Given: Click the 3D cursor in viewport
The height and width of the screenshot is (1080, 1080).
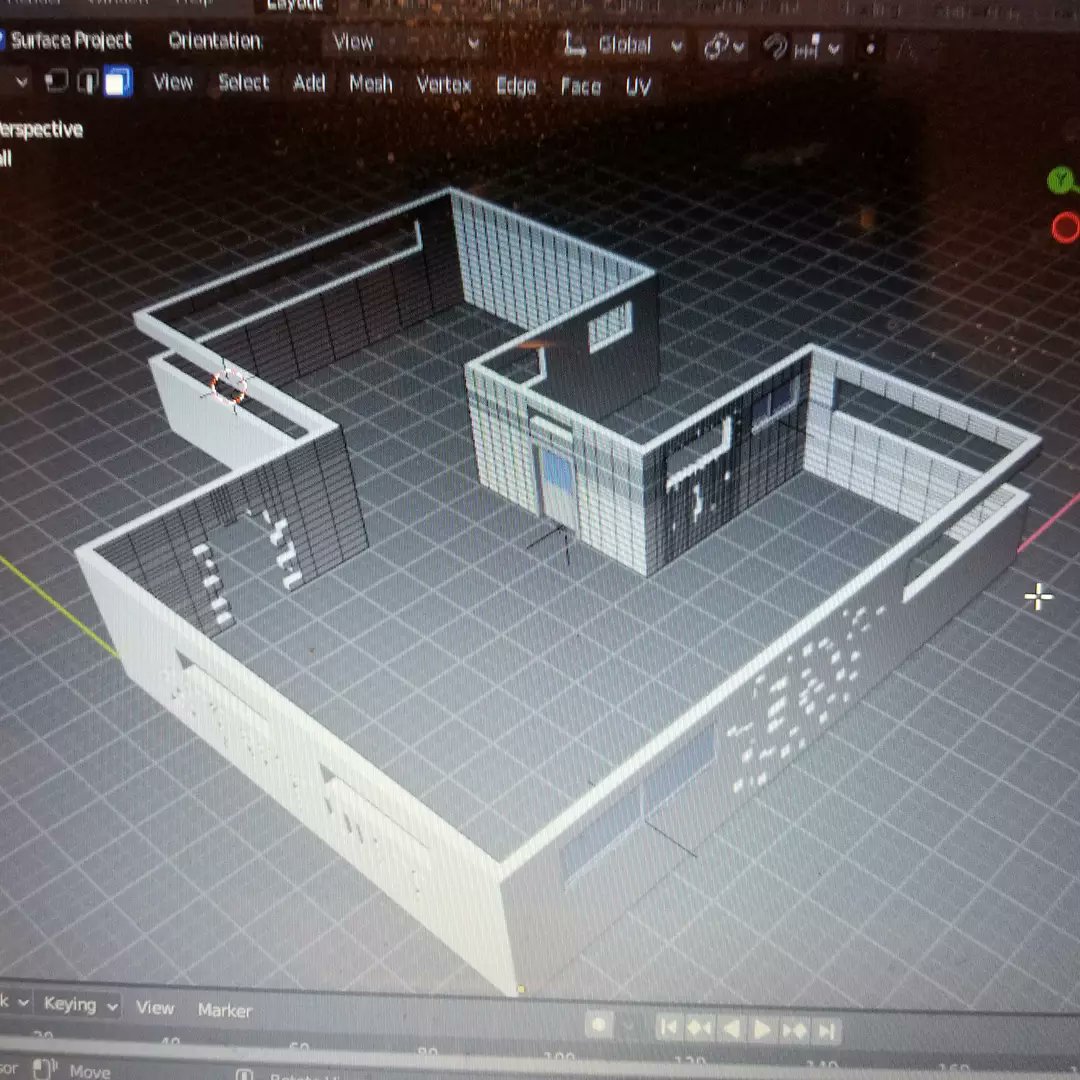Looking at the screenshot, I should point(229,386).
